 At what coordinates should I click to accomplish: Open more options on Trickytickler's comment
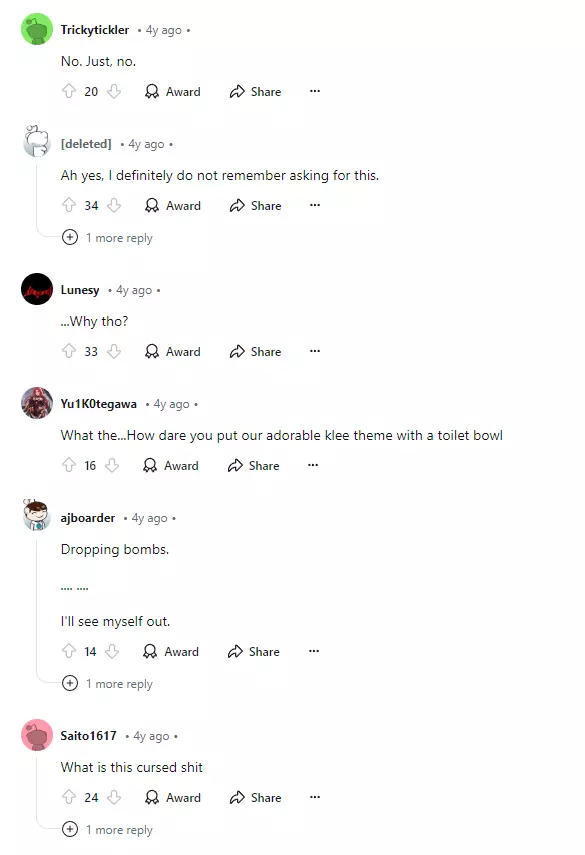click(315, 91)
